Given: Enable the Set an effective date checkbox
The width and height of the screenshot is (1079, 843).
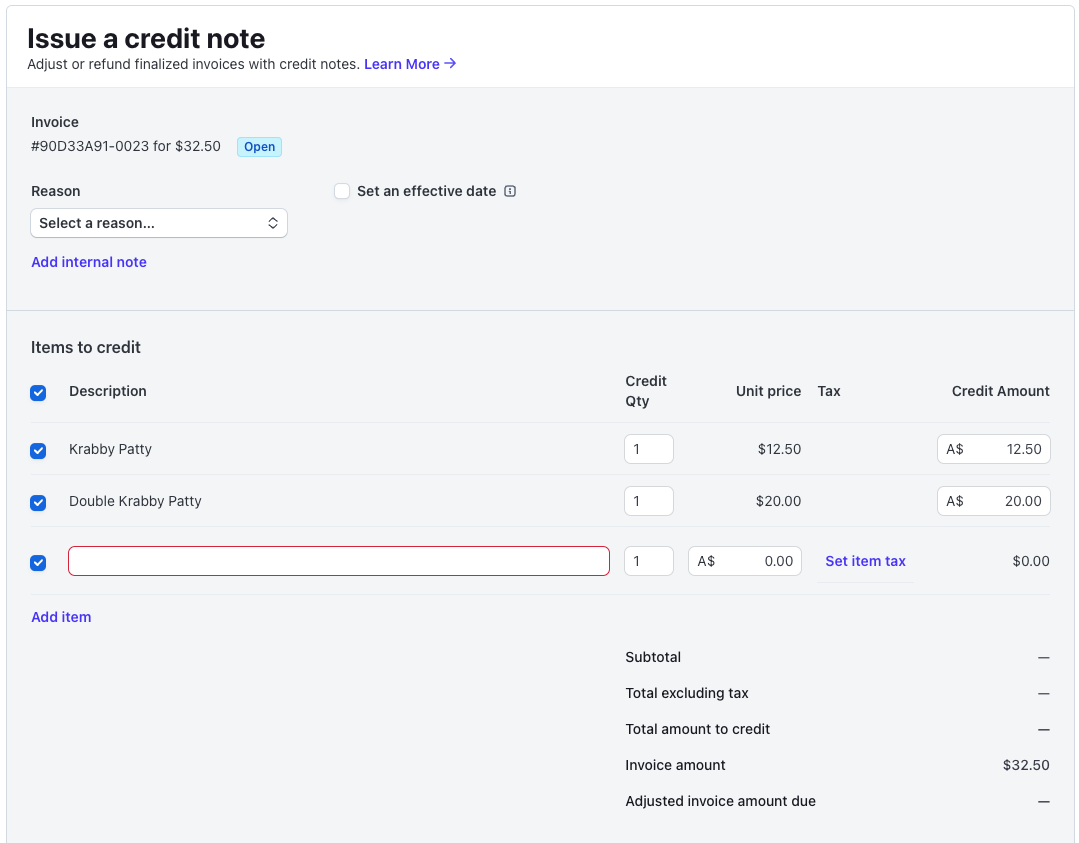Looking at the screenshot, I should tap(342, 191).
